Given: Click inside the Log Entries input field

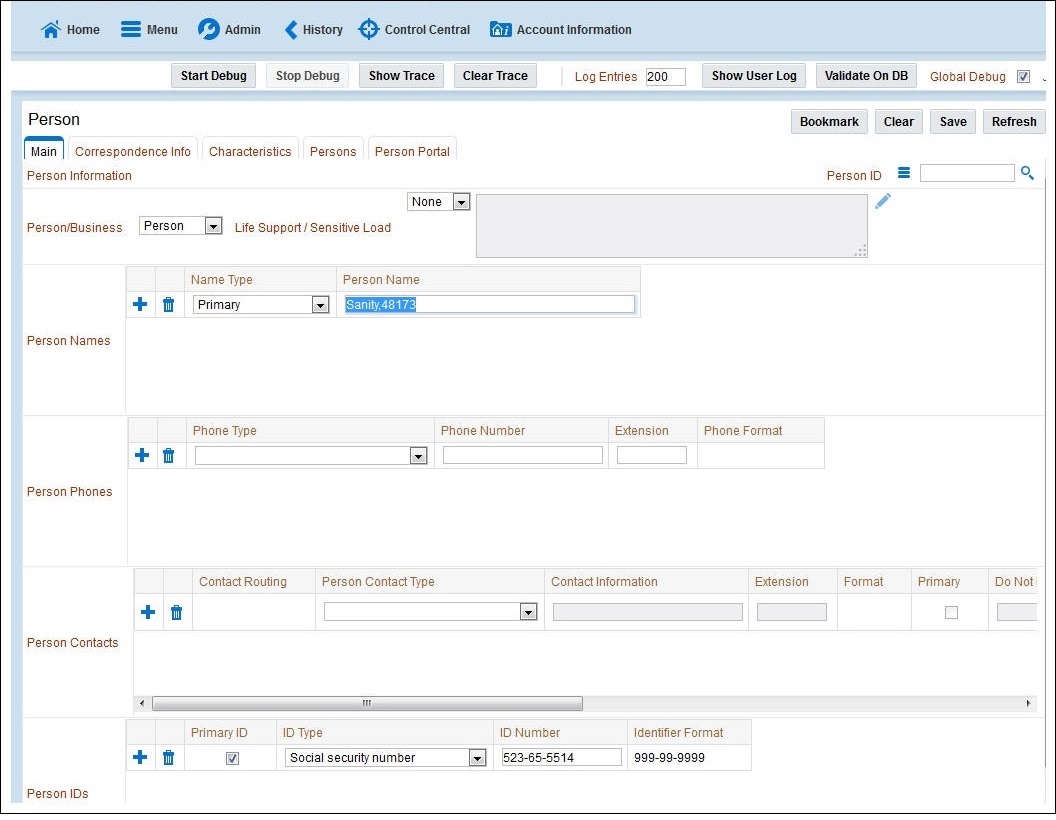Looking at the screenshot, I should click(666, 76).
